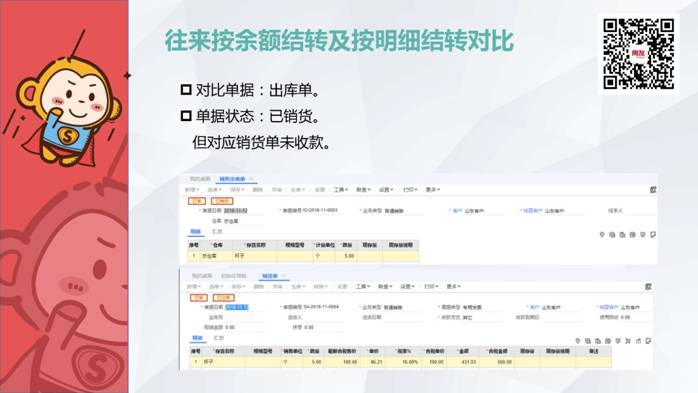The width and height of the screenshot is (698, 393).
Task: Expand the 联查 dropdown in the 销货单 window
Action: [385, 287]
